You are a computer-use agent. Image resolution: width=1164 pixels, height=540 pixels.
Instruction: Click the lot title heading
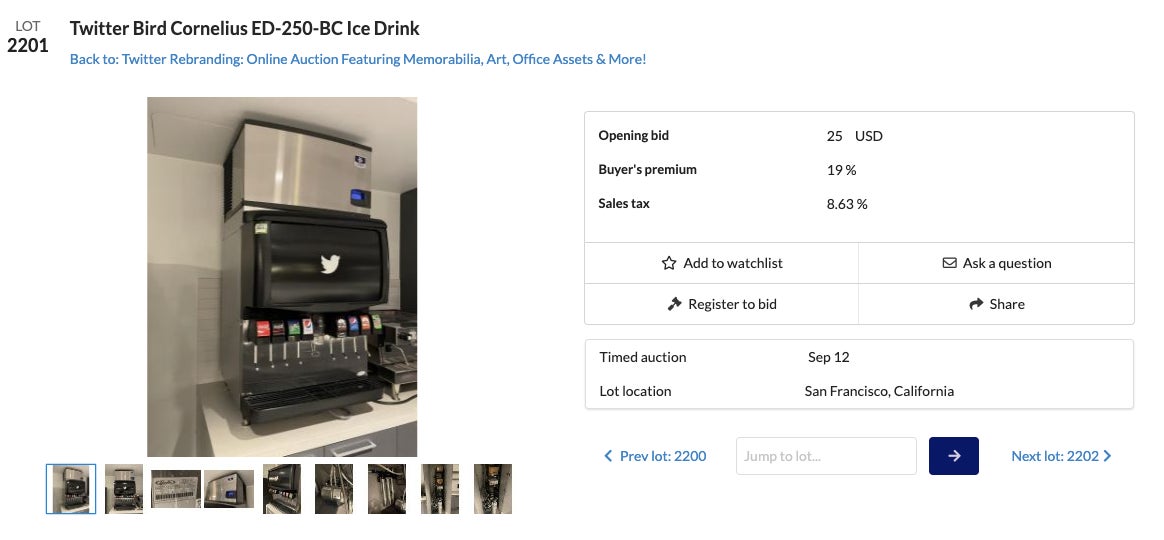[245, 28]
